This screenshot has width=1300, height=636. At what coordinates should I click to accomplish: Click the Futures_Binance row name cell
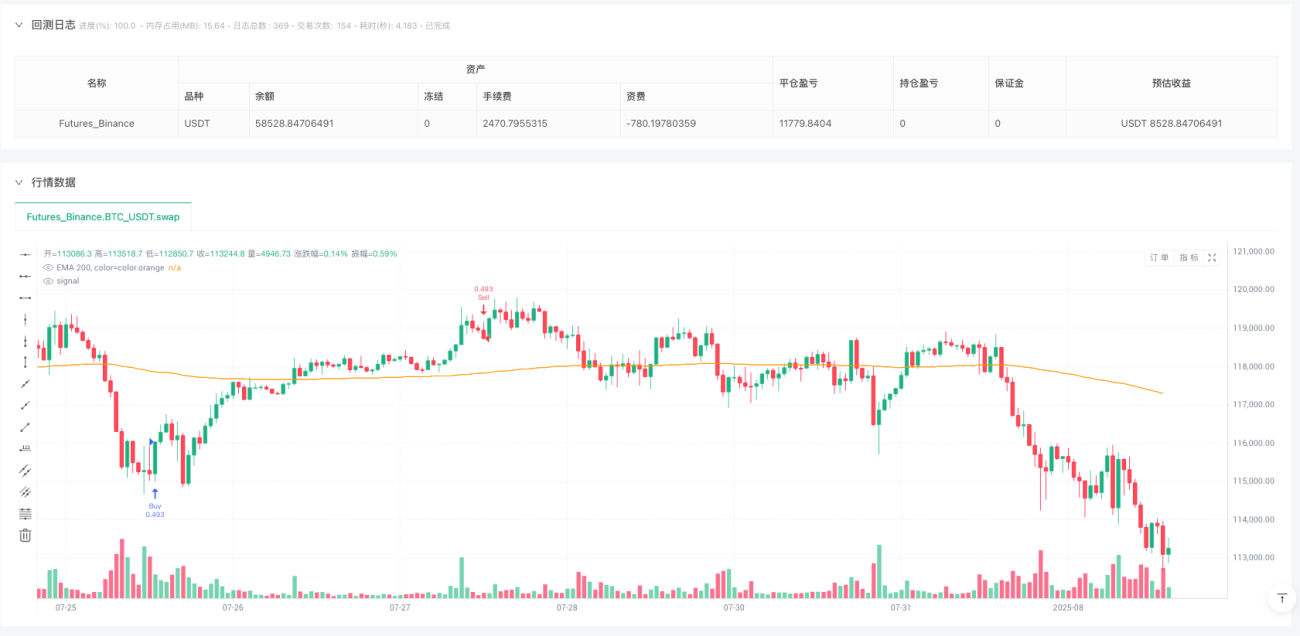pyautogui.click(x=97, y=123)
